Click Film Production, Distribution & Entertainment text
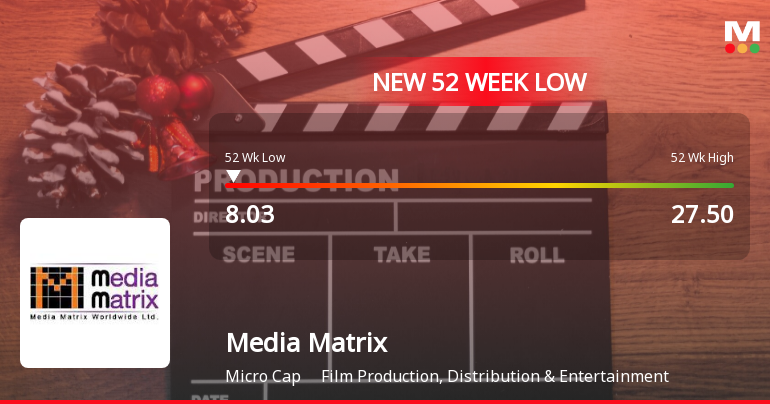The image size is (770, 404). pos(495,377)
